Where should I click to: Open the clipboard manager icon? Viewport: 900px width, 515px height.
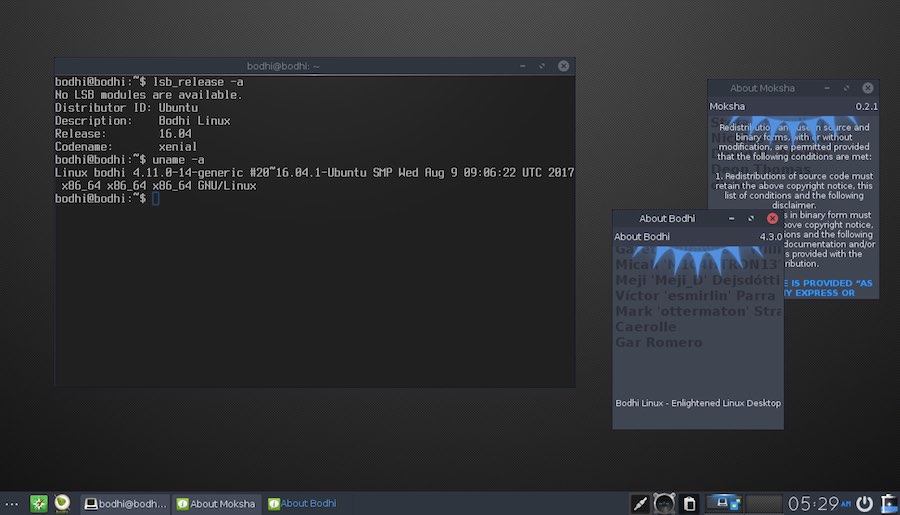689,504
